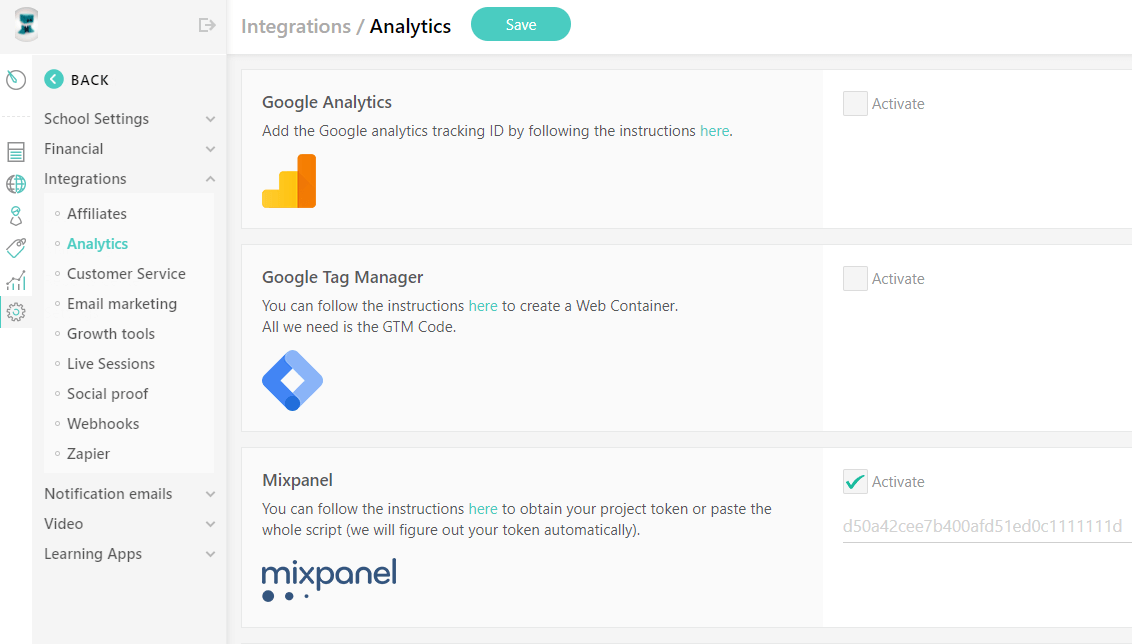
Task: Open the marketing tag sidebar icon
Action: click(16, 248)
